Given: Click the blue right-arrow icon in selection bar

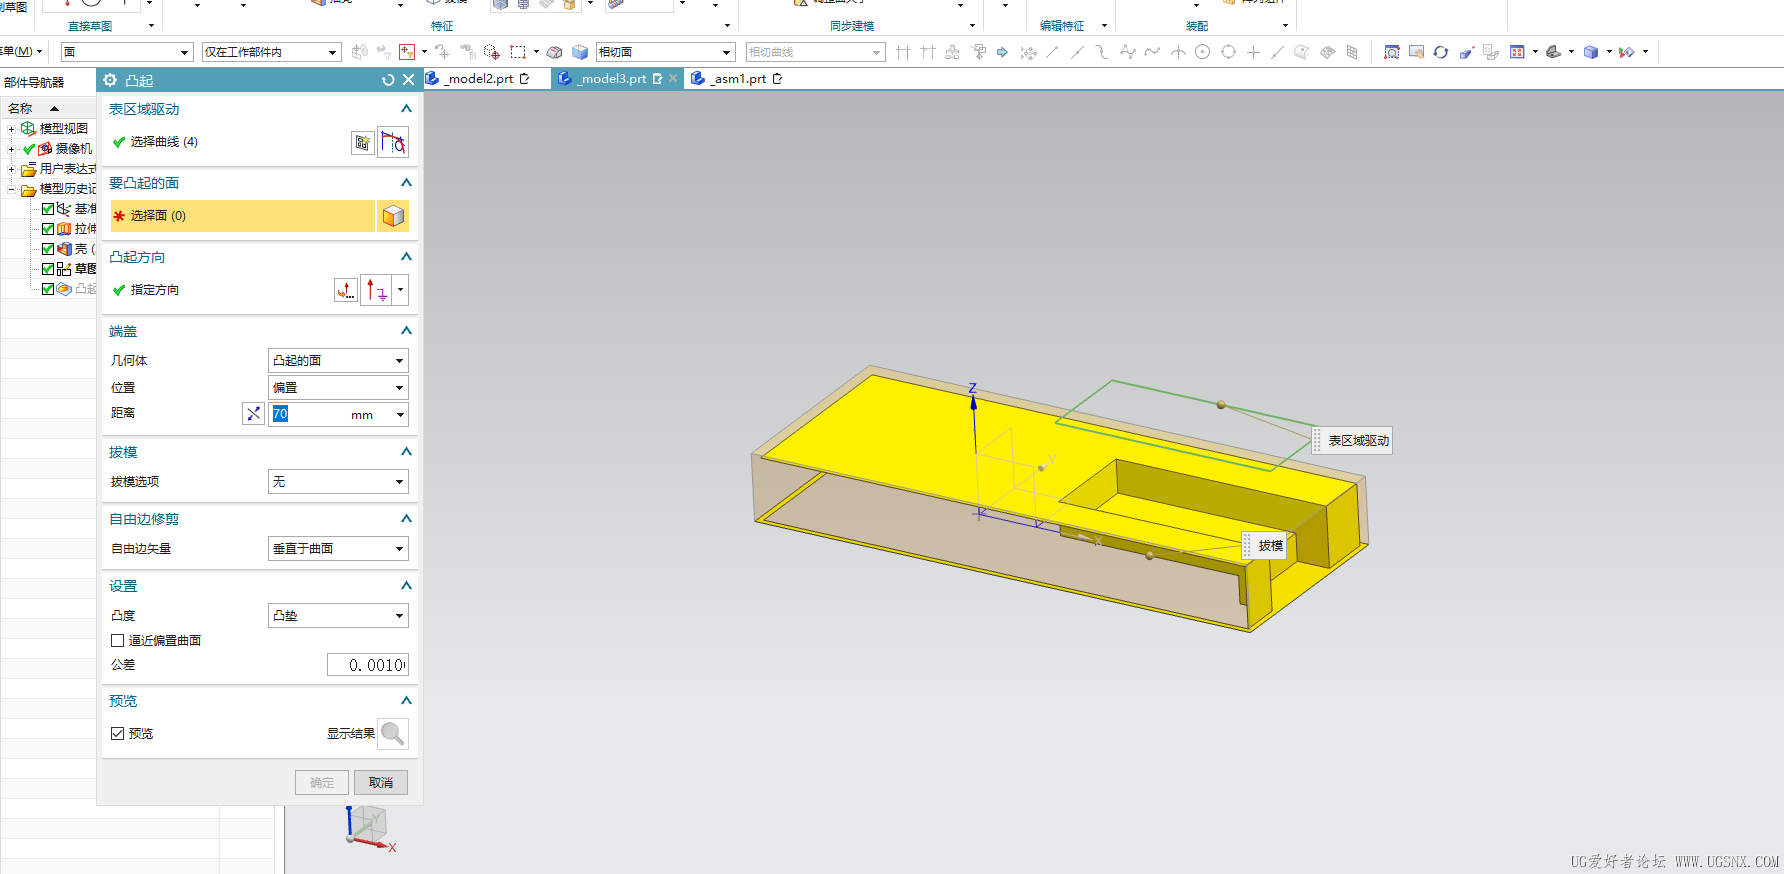Looking at the screenshot, I should [x=1002, y=52].
